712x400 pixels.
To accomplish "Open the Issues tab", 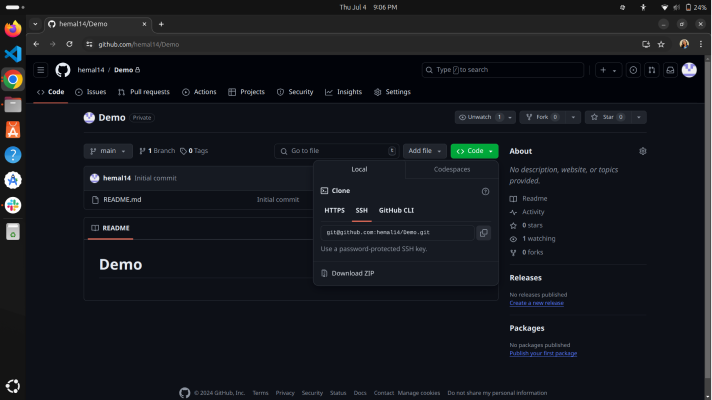I will 91,92.
